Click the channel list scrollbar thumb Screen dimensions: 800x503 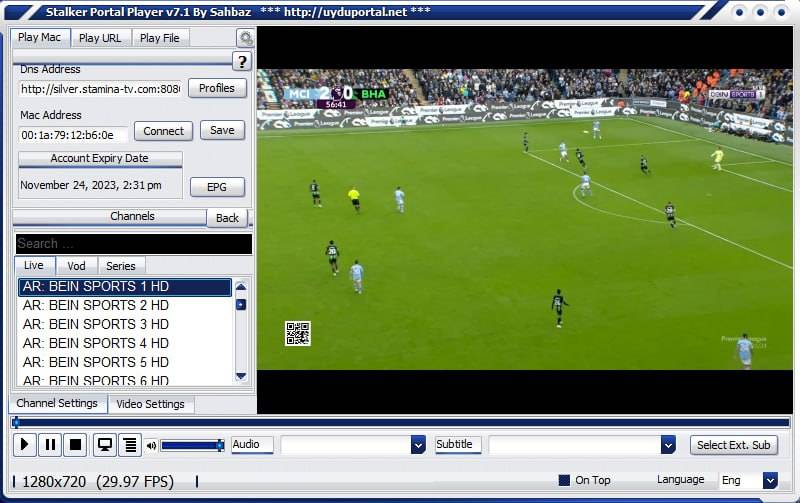[241, 305]
